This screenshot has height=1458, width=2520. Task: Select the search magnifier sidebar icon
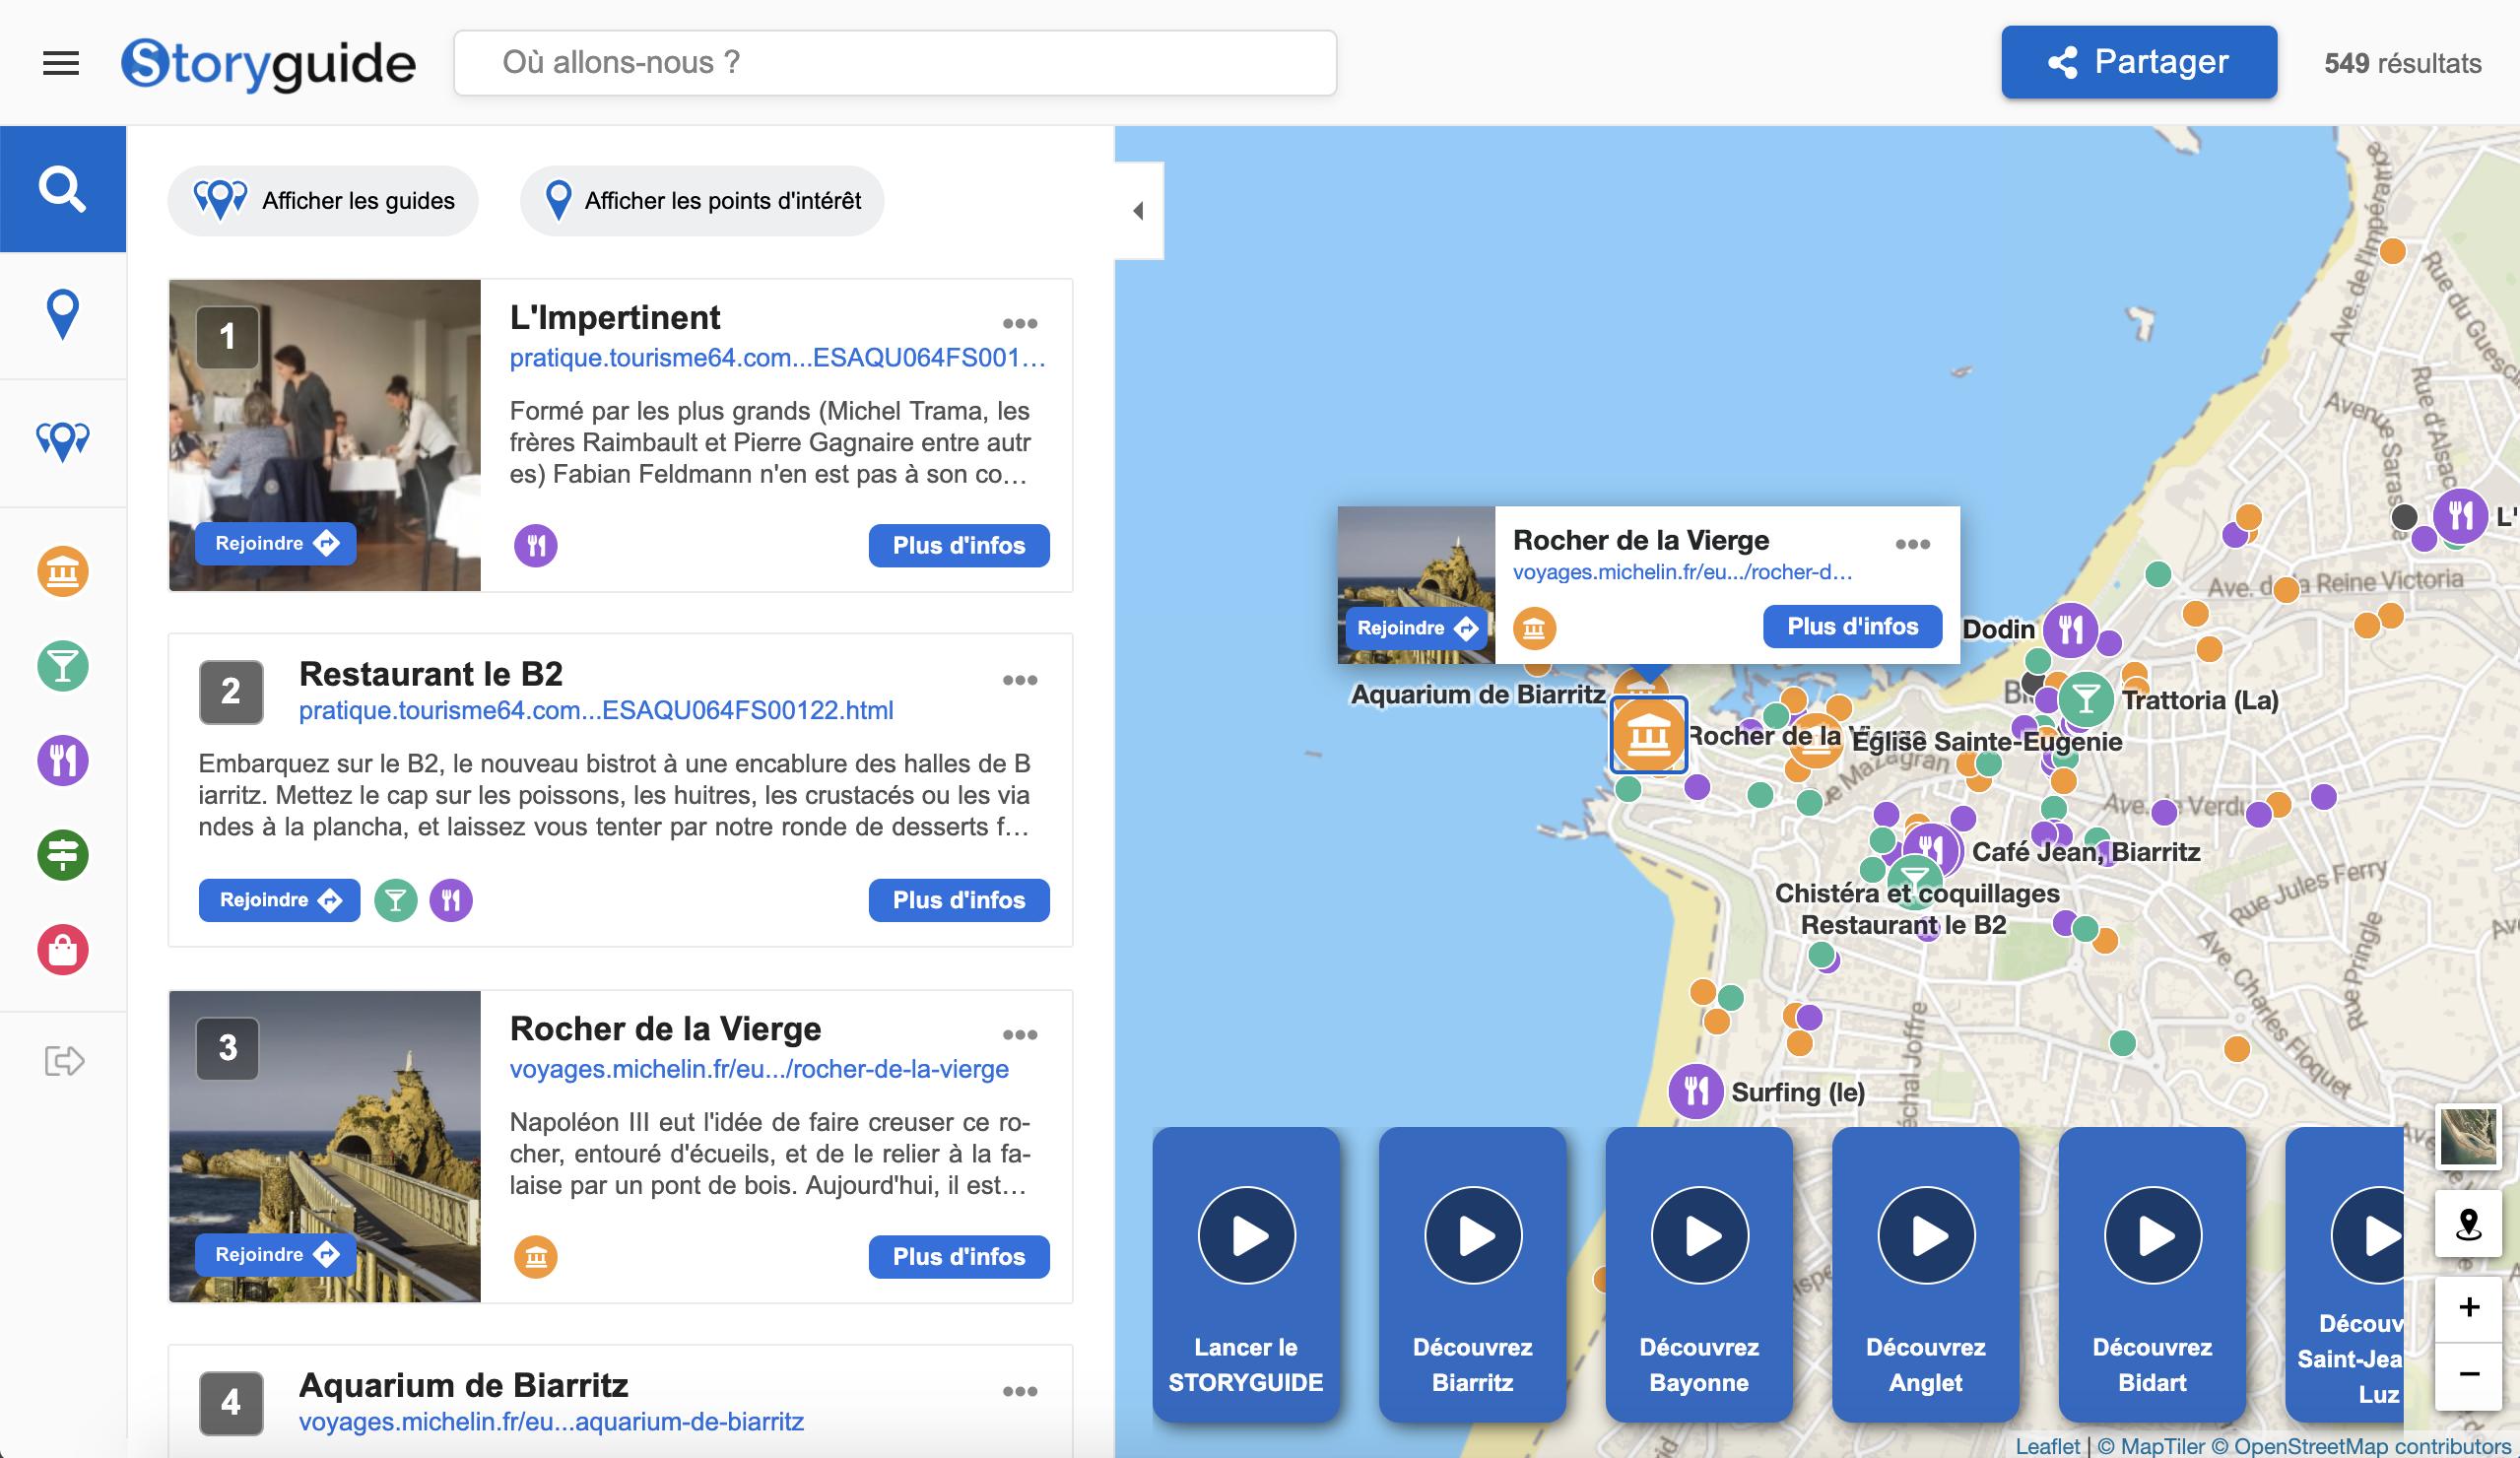click(x=62, y=189)
